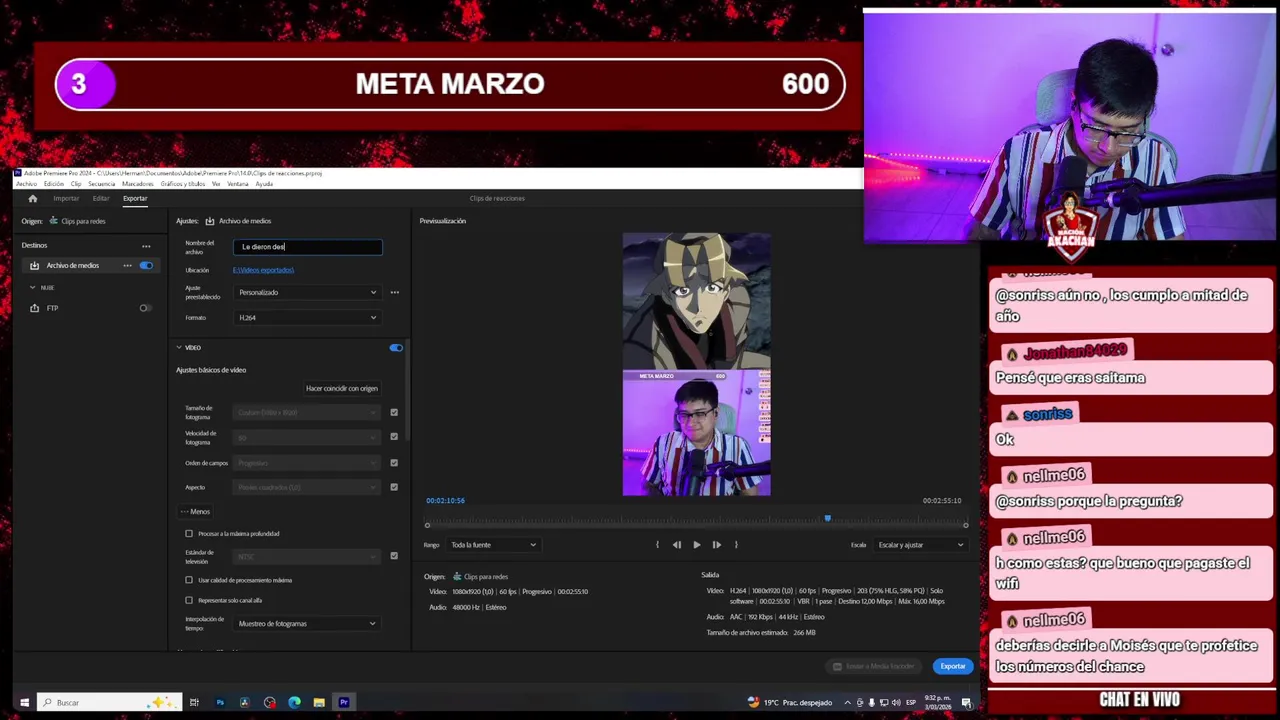Uncheck match source for Aspecto

[x=394, y=487]
